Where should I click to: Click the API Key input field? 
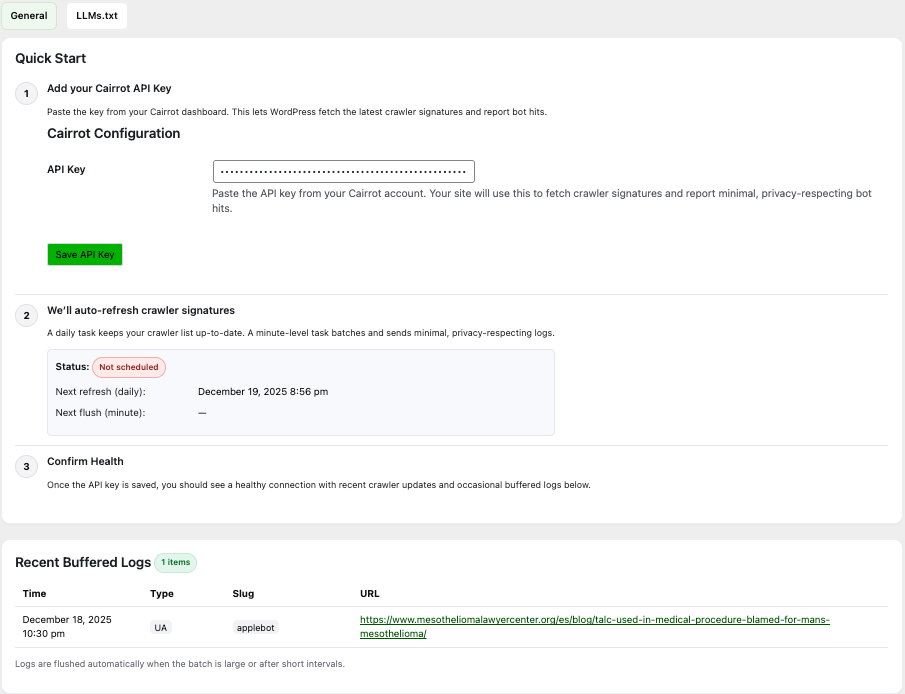pos(343,171)
